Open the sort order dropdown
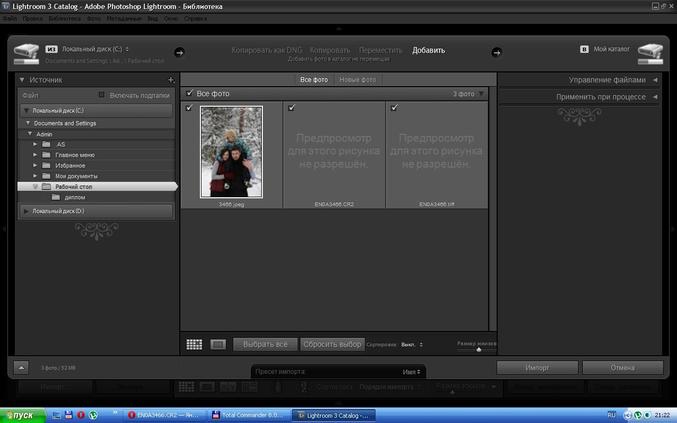The height and width of the screenshot is (423, 677). pyautogui.click(x=412, y=344)
